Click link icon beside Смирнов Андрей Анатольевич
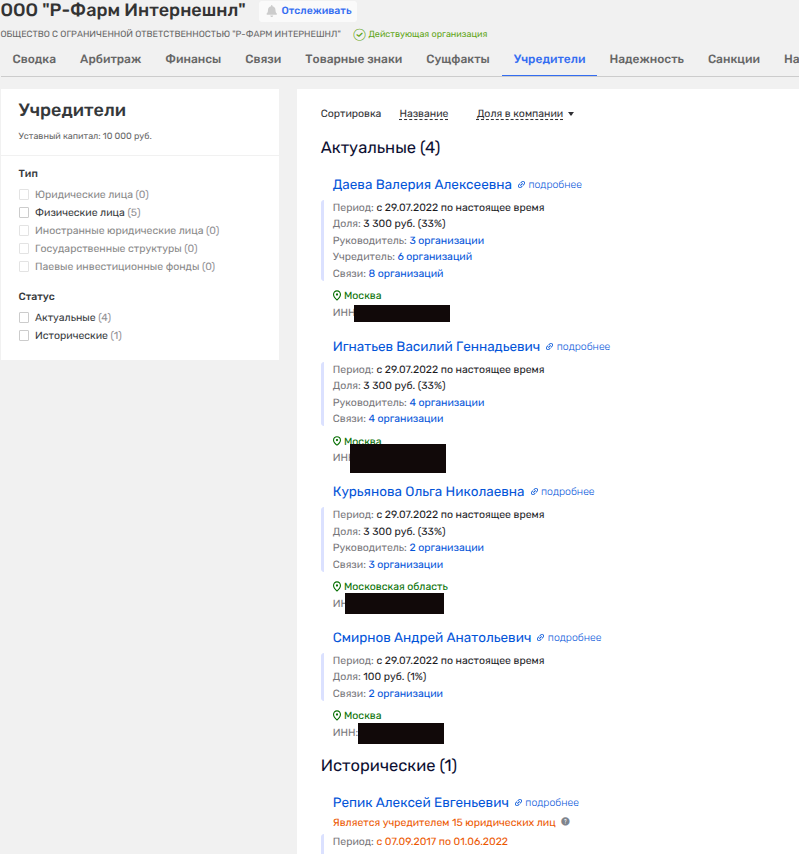Screen dimensions: 799x854 coord(542,638)
